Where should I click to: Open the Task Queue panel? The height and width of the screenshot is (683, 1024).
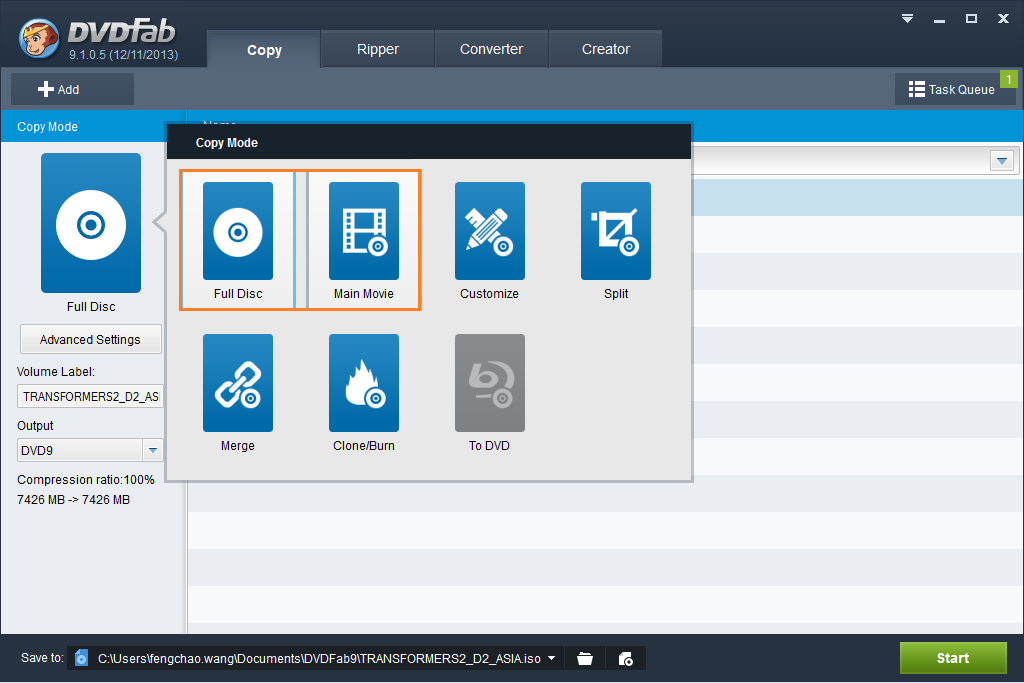(955, 88)
